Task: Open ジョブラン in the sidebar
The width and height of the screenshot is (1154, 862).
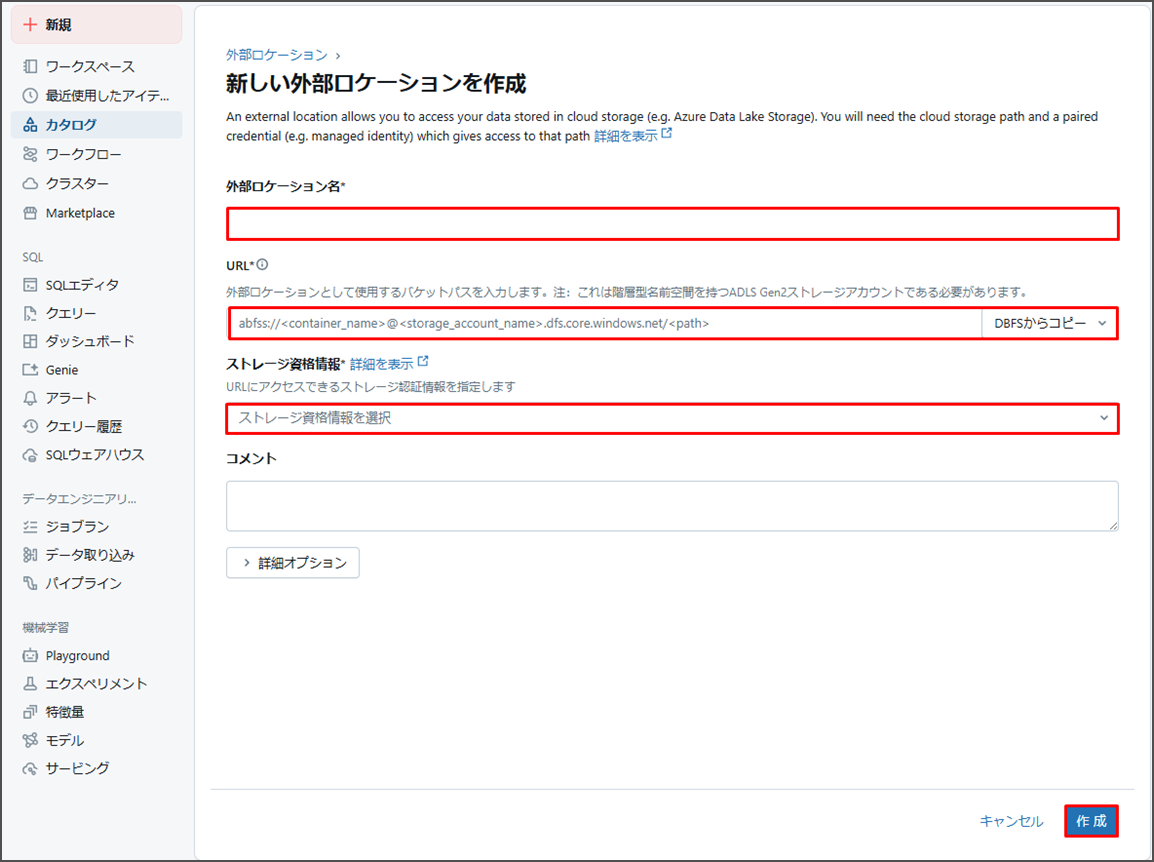Action: [96, 526]
